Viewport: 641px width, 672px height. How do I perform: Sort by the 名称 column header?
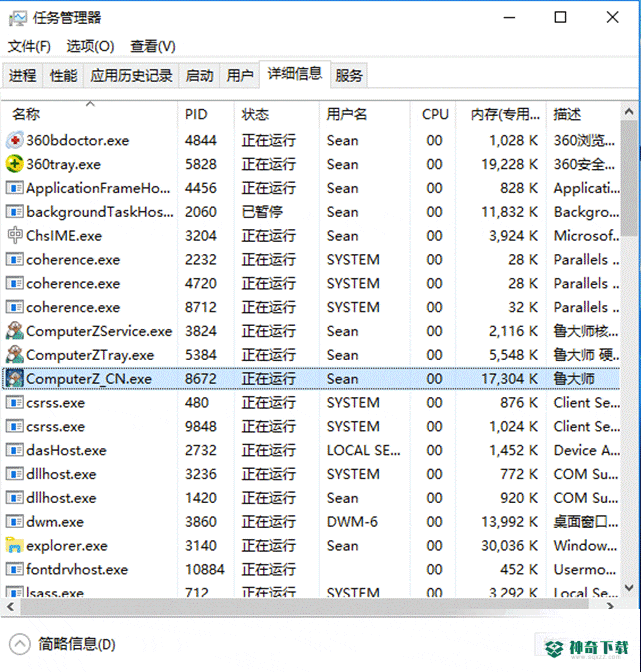(x=90, y=114)
